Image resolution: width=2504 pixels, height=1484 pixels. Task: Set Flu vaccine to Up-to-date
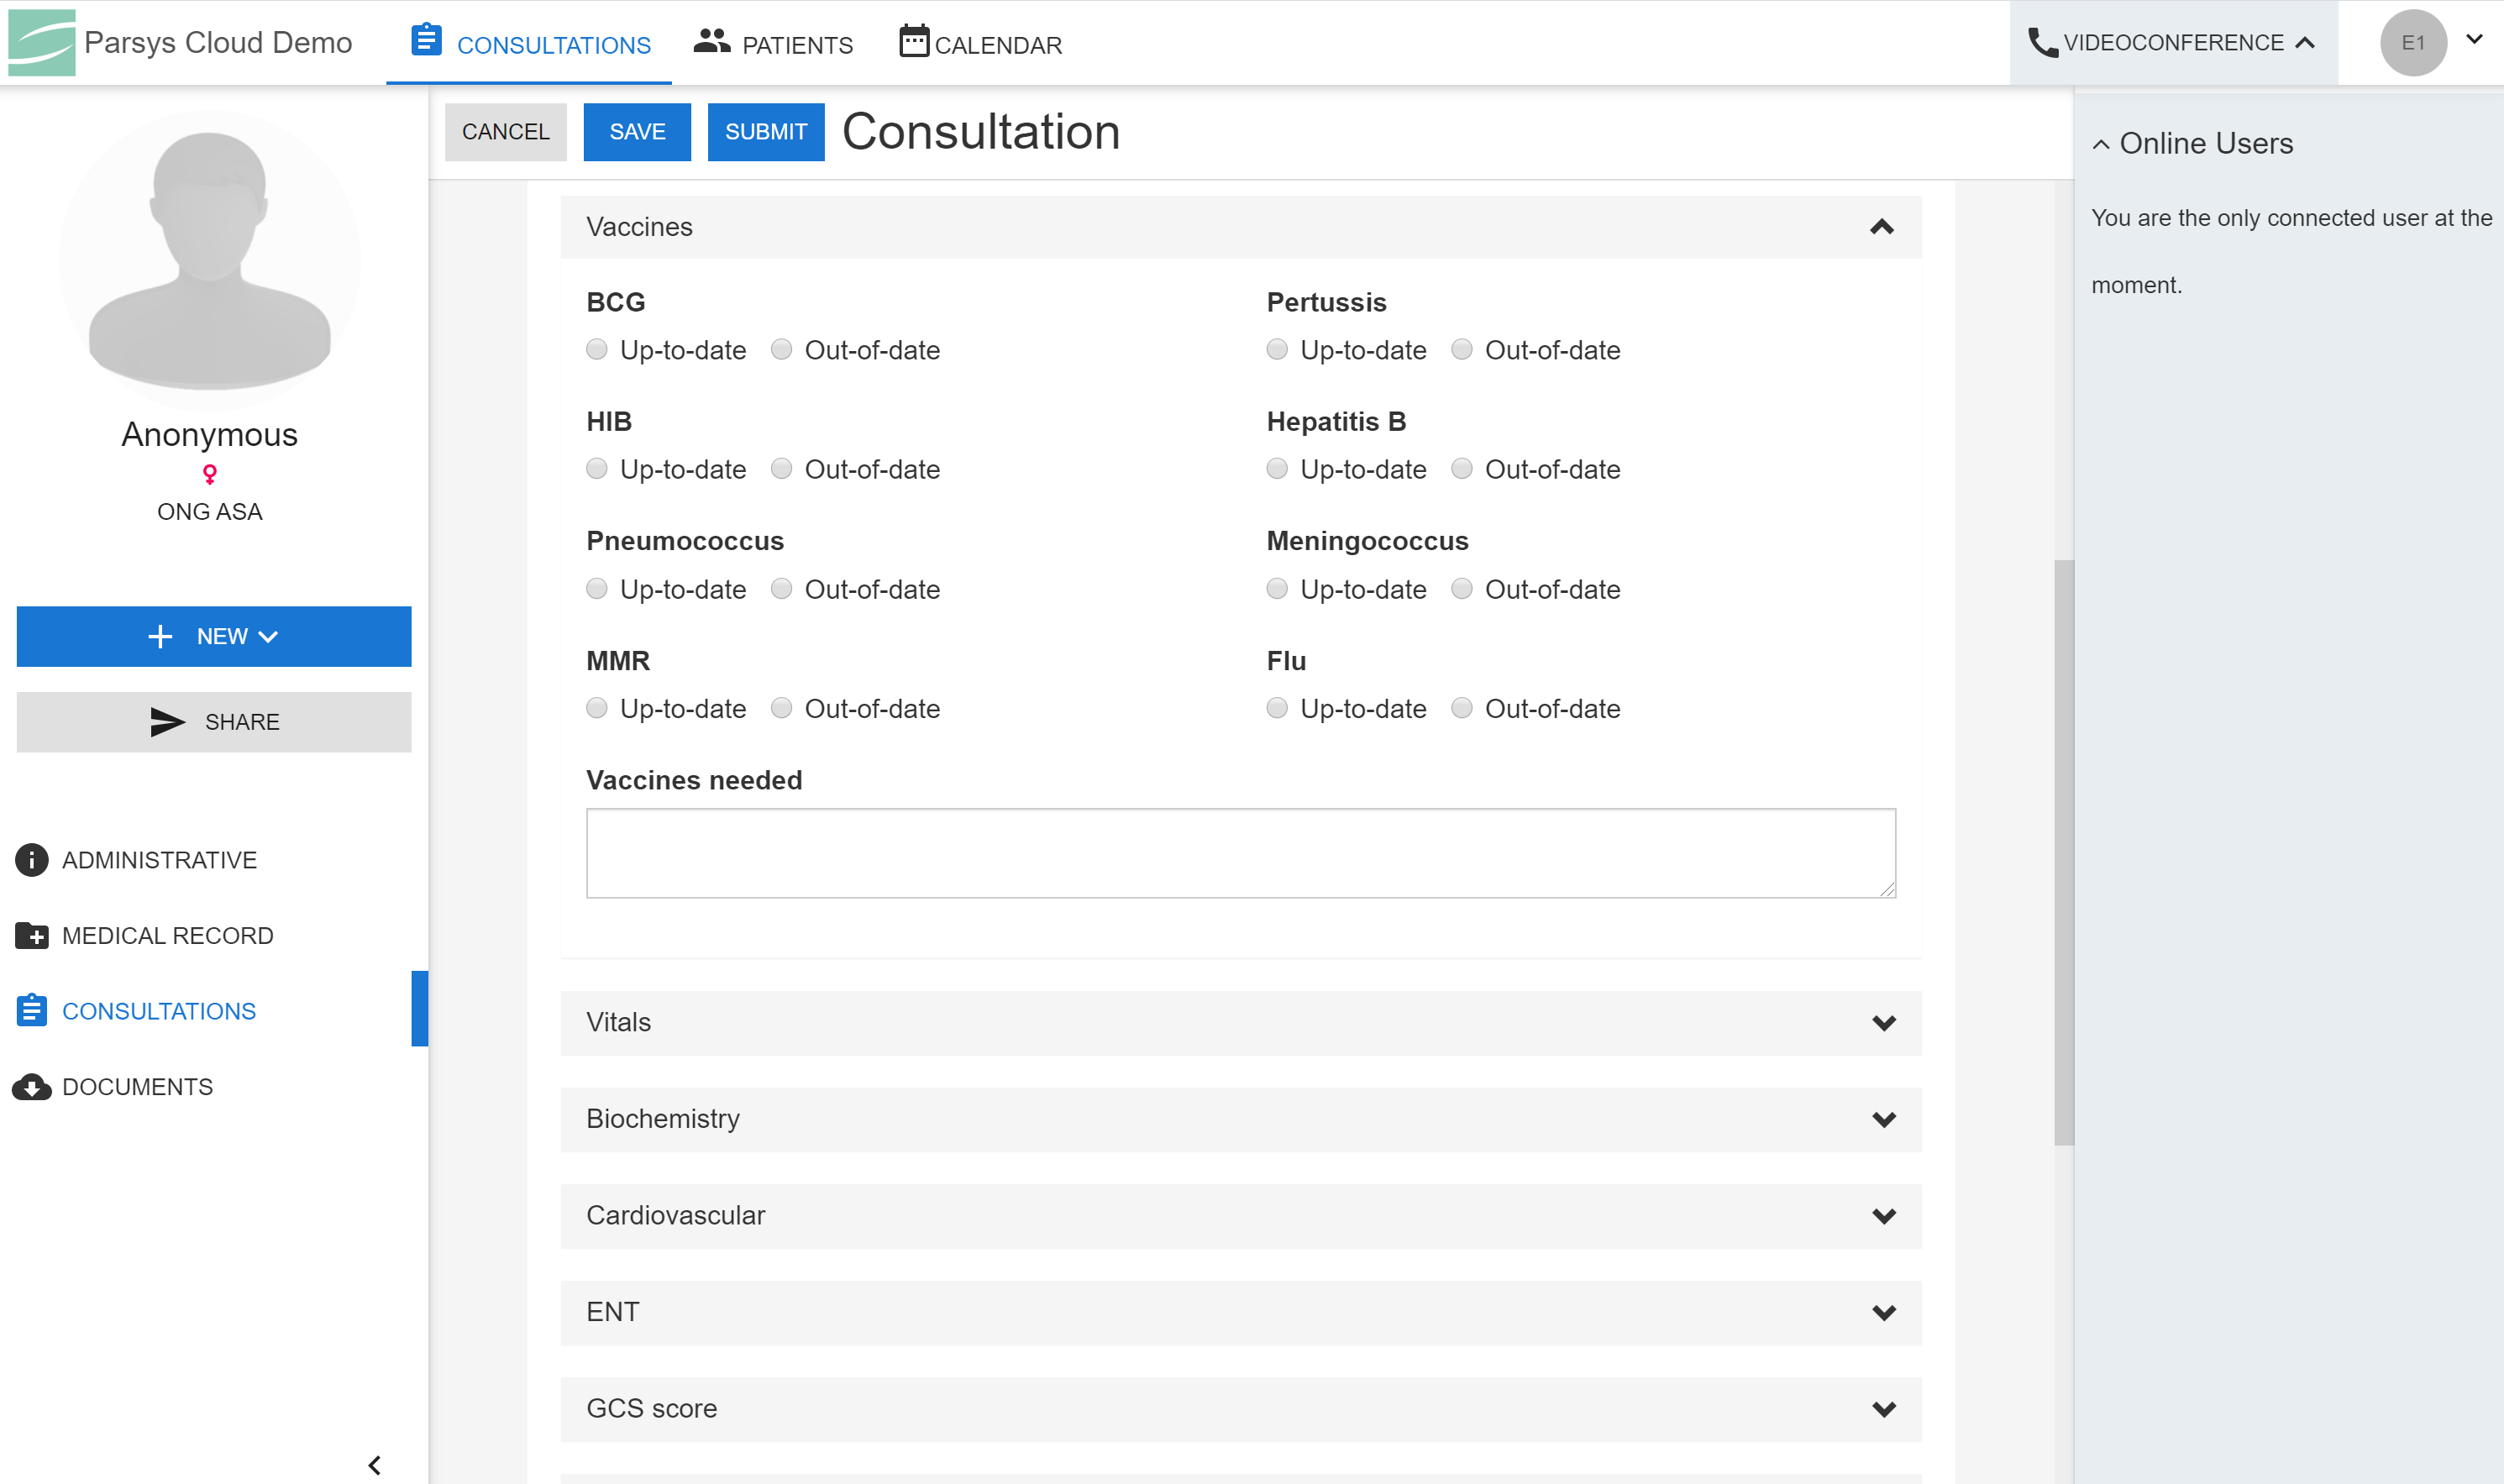[1277, 709]
